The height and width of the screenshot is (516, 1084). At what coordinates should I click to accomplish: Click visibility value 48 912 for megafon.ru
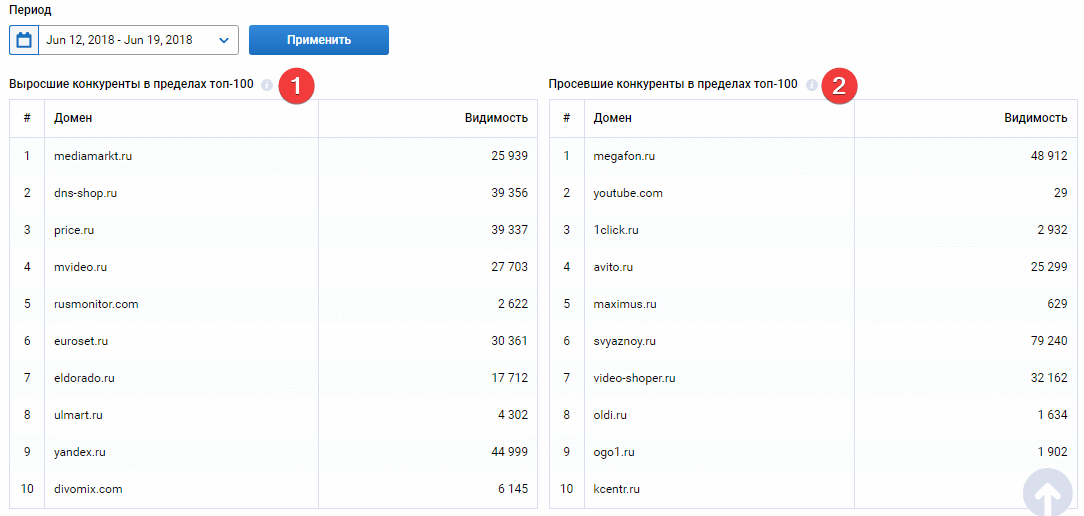(x=1049, y=156)
